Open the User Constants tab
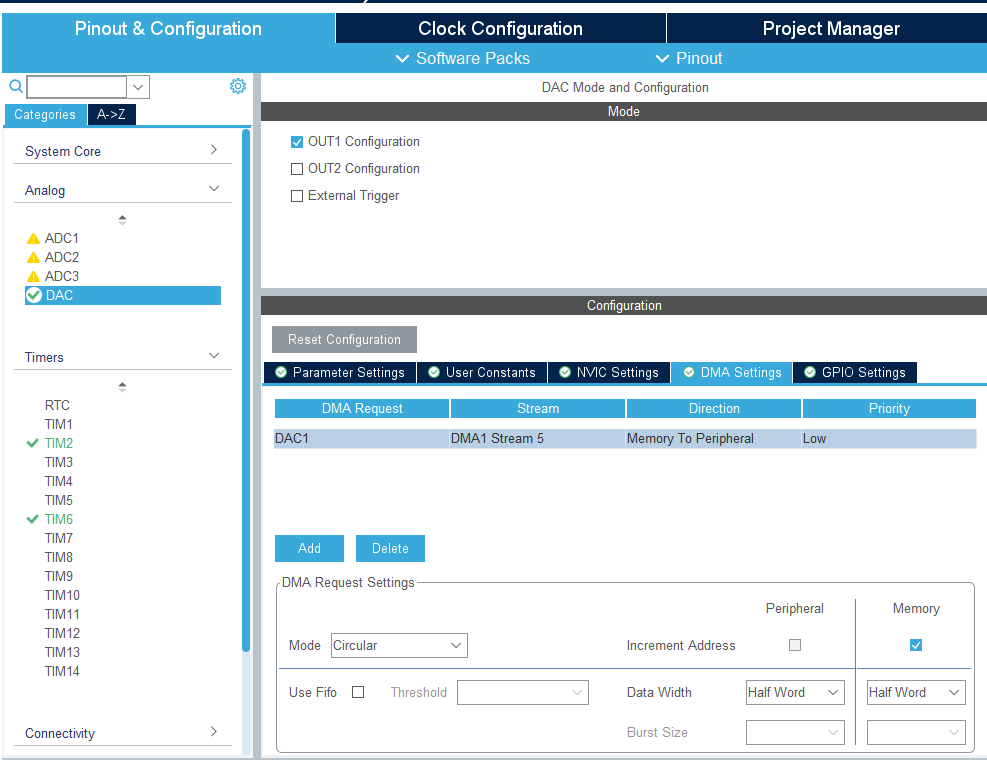The height and width of the screenshot is (762, 987). pyautogui.click(x=482, y=373)
